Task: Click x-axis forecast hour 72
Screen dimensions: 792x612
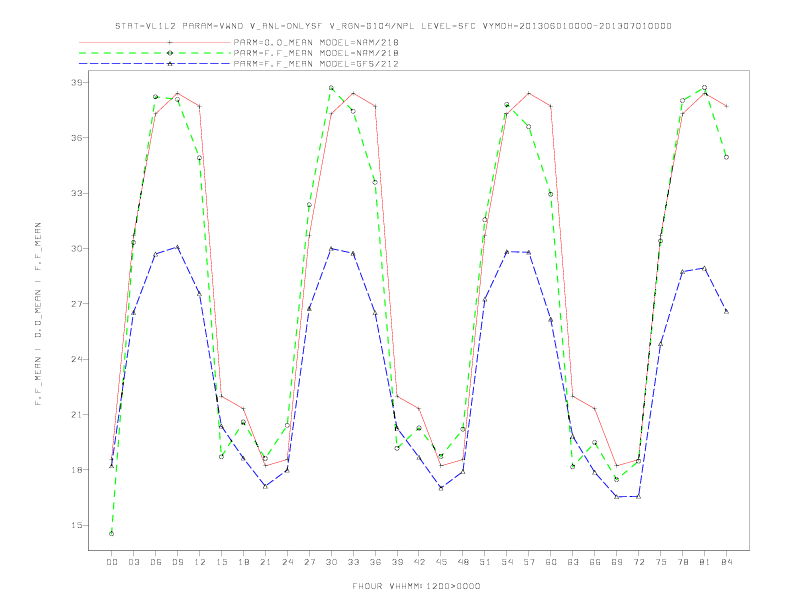Action: pos(638,562)
